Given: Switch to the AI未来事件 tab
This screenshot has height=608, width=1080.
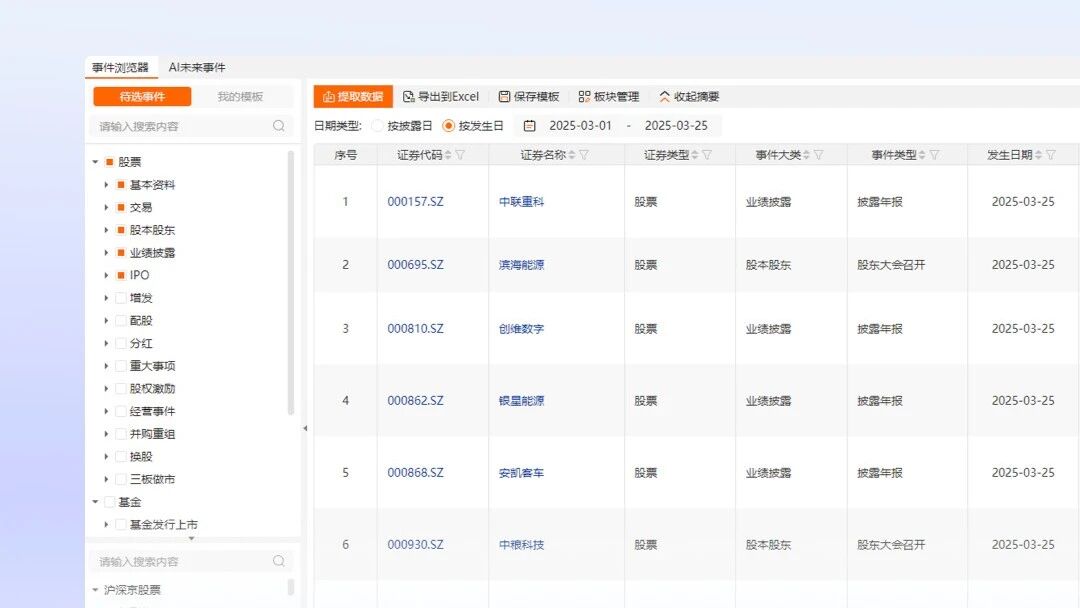Looking at the screenshot, I should coord(197,67).
